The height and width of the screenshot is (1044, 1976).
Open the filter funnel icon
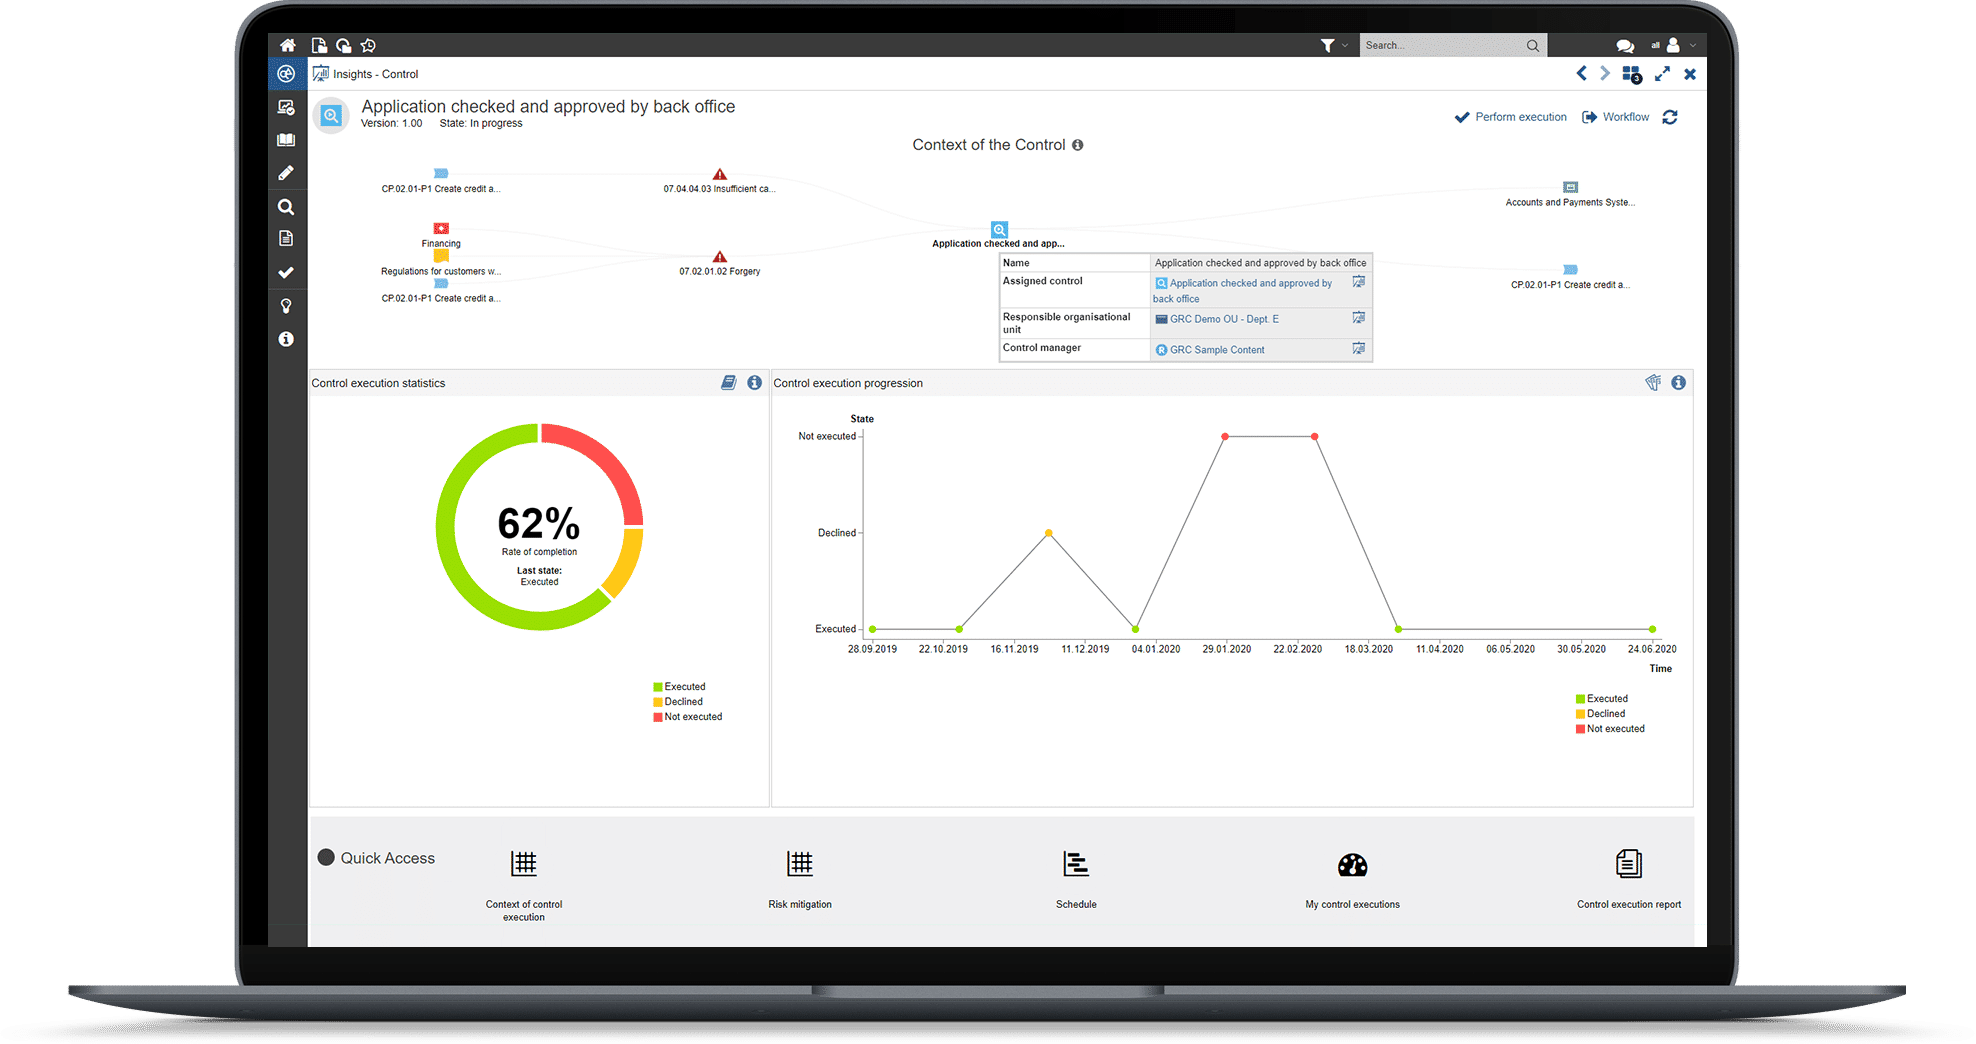[1327, 45]
